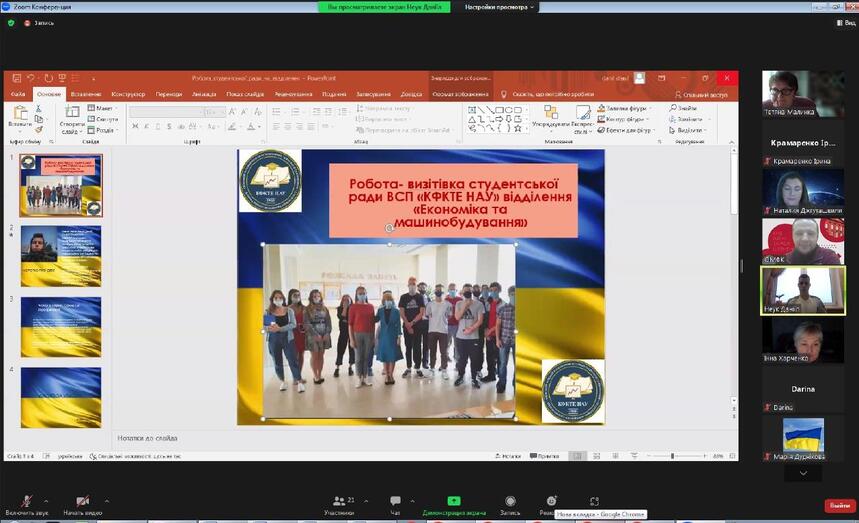Select slide 4 thumbnail in panel
Viewport: 859px width, 523px height.
(x=61, y=398)
